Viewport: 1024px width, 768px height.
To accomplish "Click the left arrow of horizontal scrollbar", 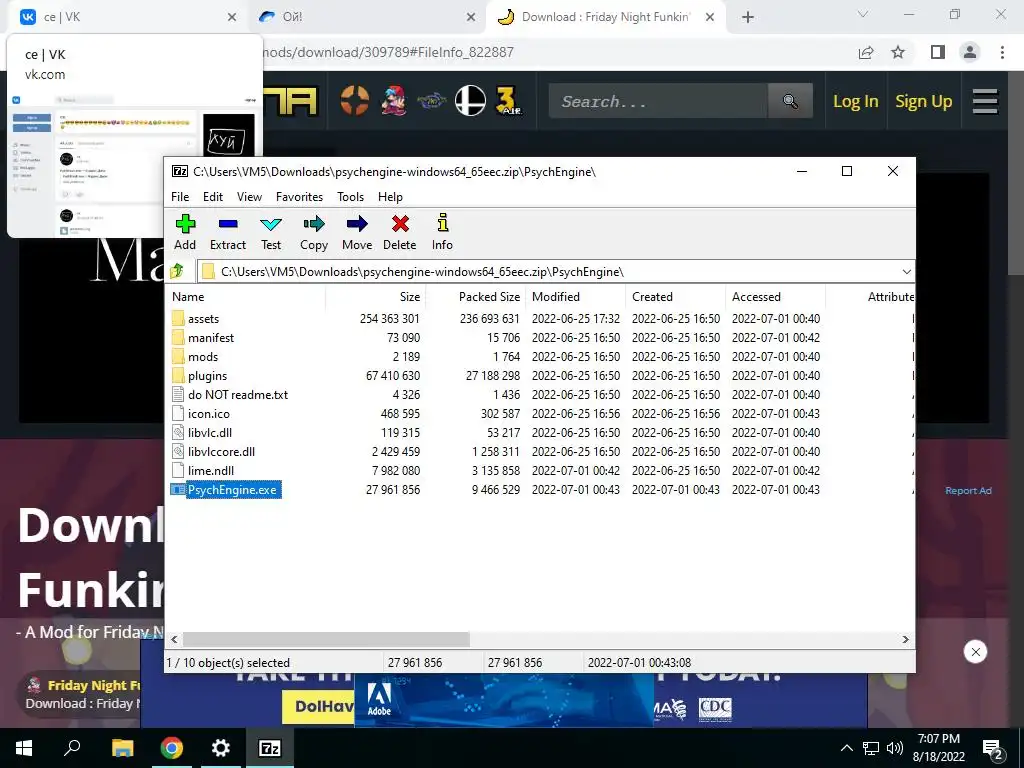I will 174,639.
